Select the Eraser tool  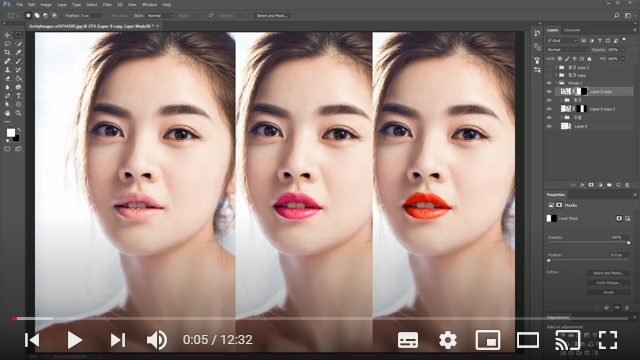pos(7,78)
